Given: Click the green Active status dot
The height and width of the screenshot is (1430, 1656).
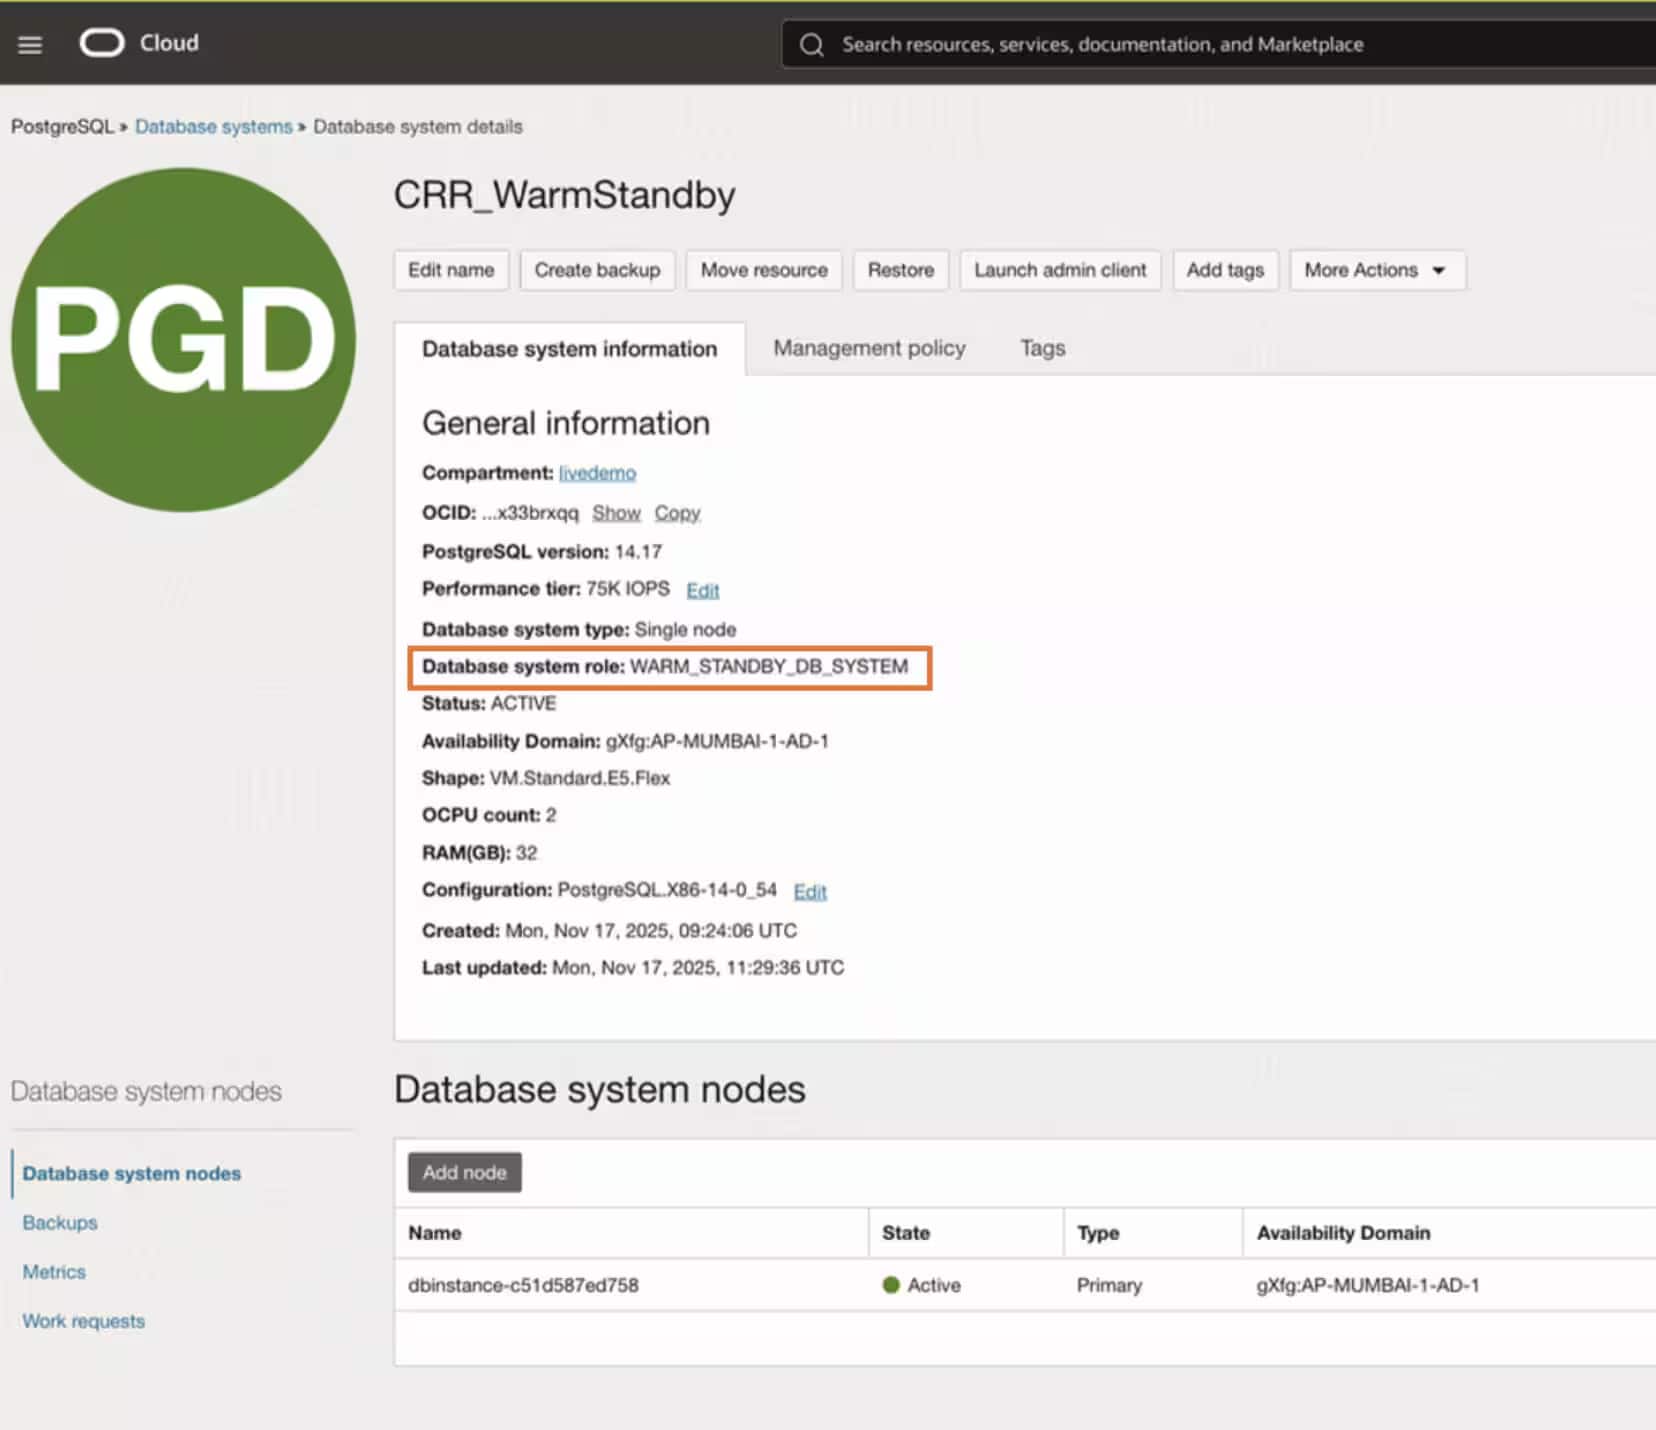Looking at the screenshot, I should (x=891, y=1285).
